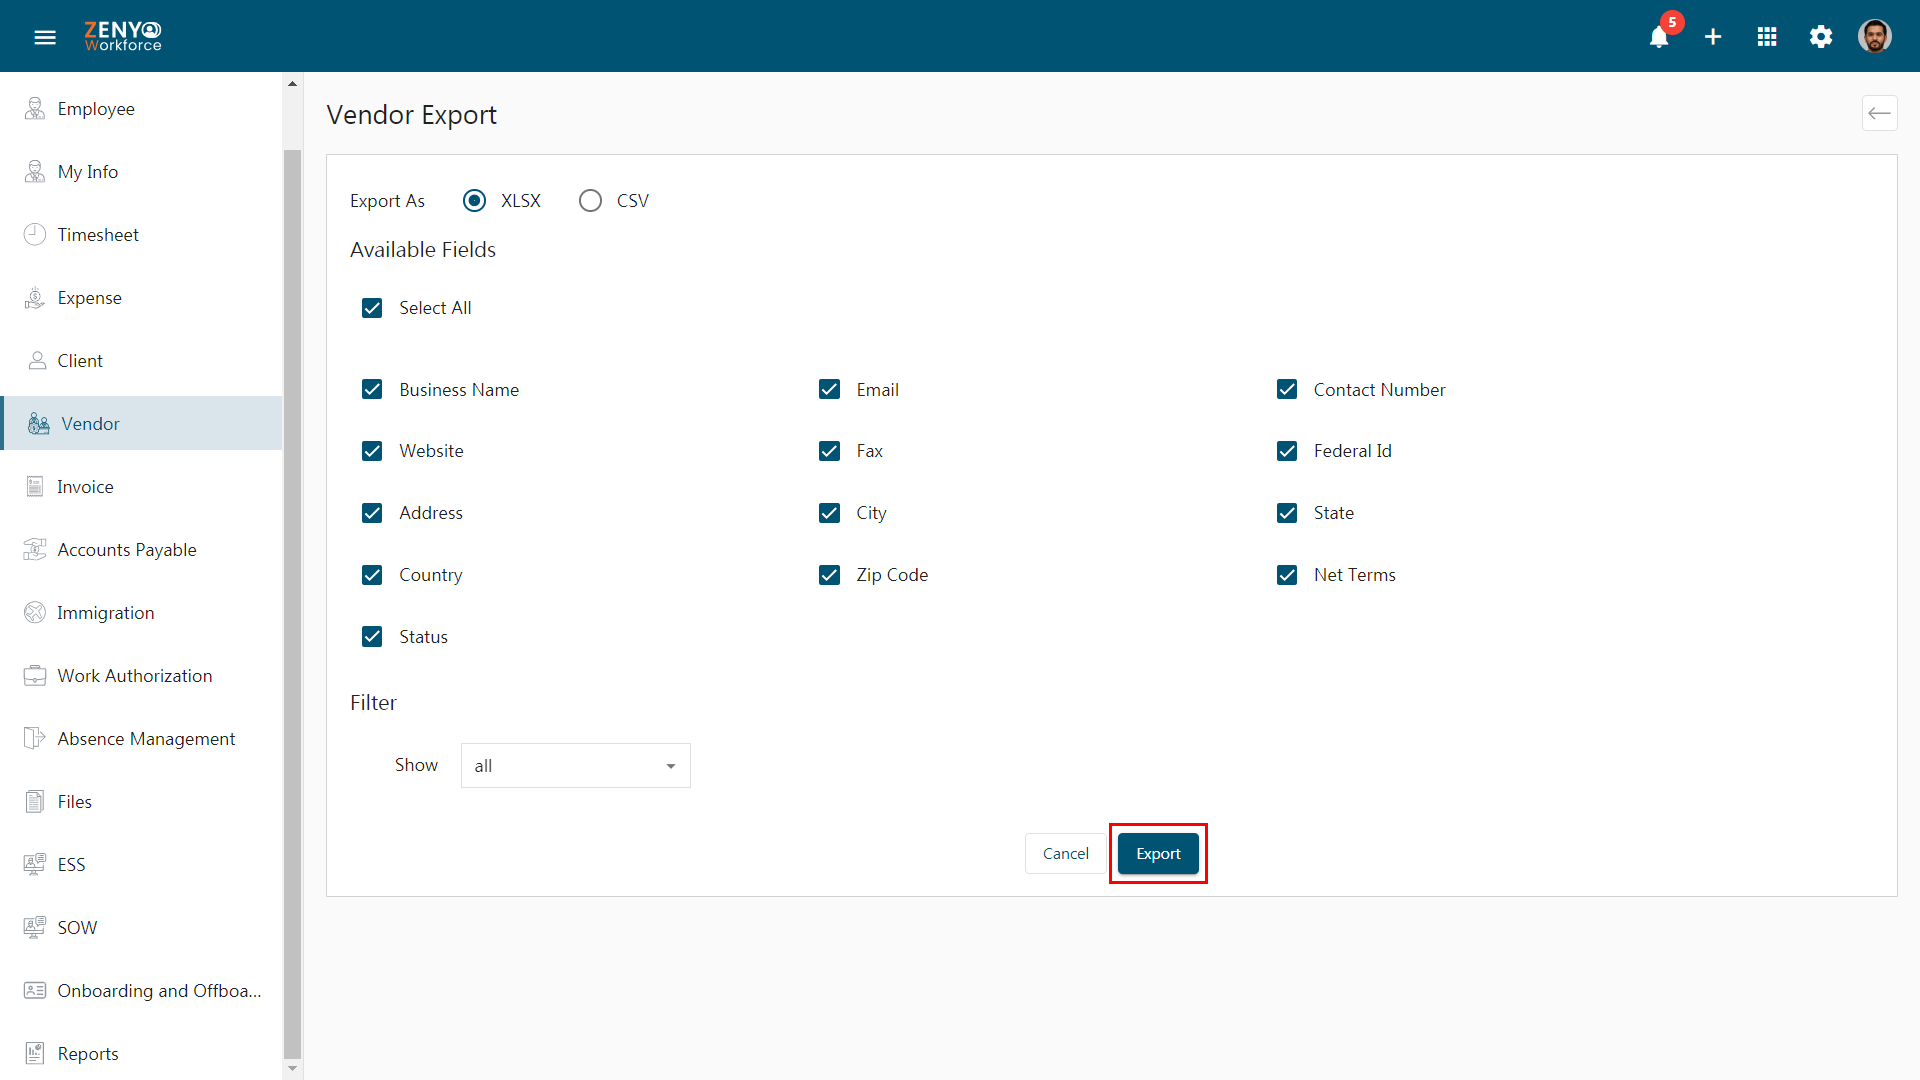Viewport: 1920px width, 1080px height.
Task: Click the Invoice sidebar icon
Action: coord(35,487)
